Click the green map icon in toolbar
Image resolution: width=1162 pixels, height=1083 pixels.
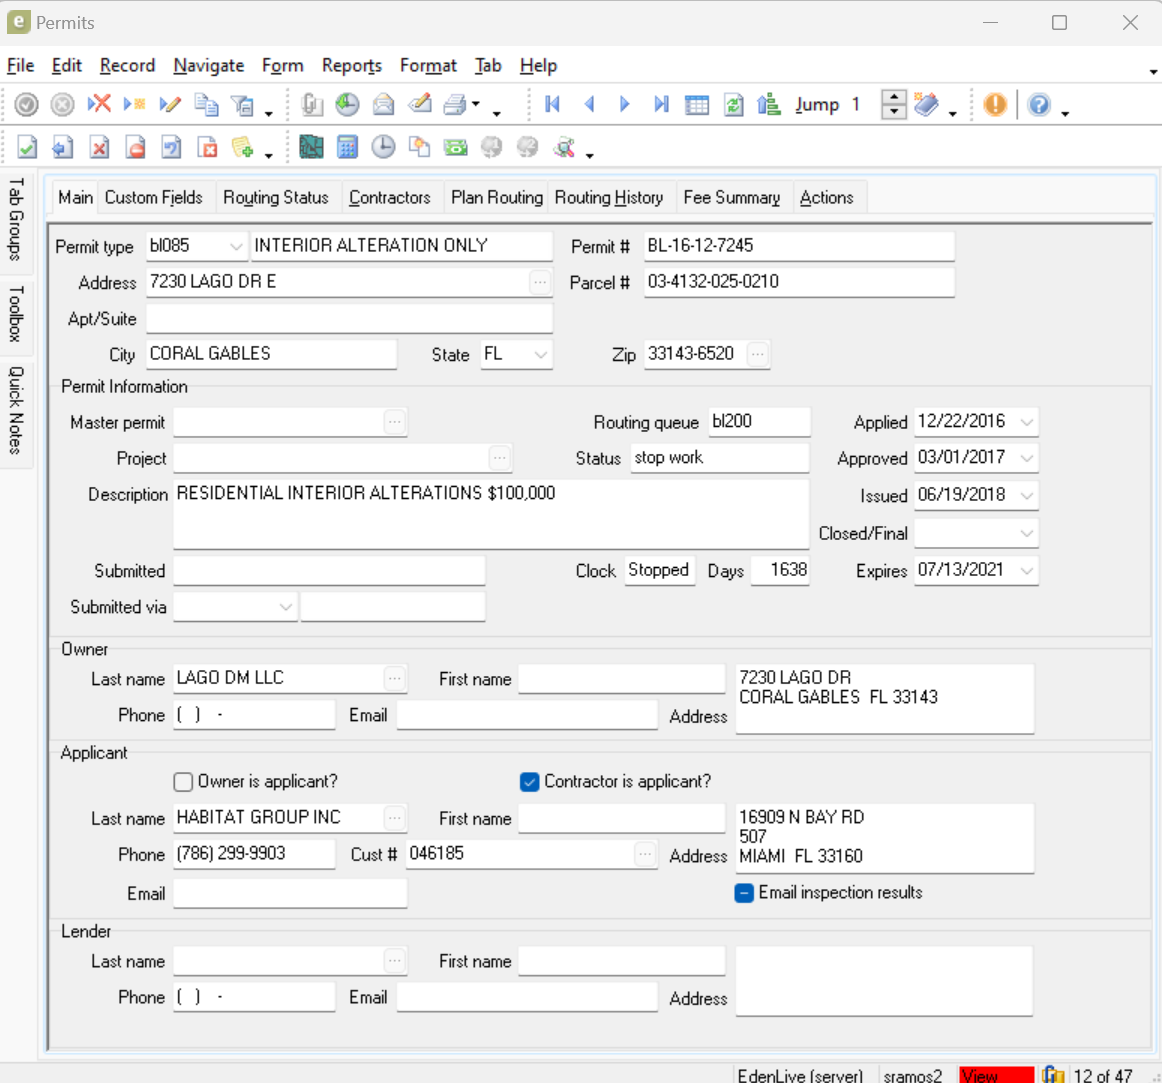pyautogui.click(x=311, y=147)
